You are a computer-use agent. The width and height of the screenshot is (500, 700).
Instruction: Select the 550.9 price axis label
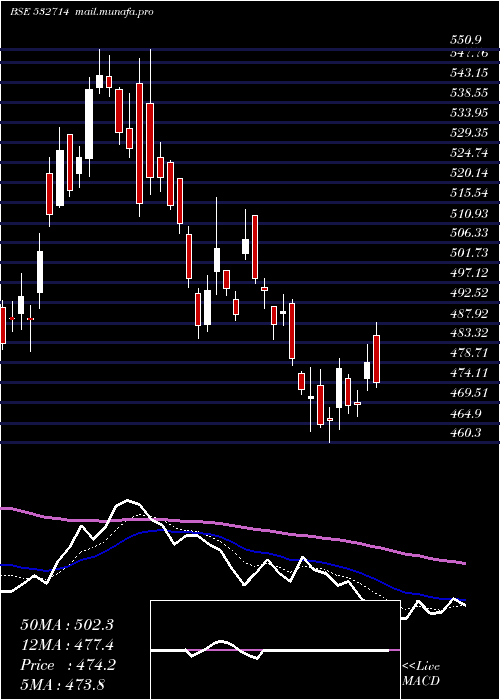pyautogui.click(x=465, y=41)
